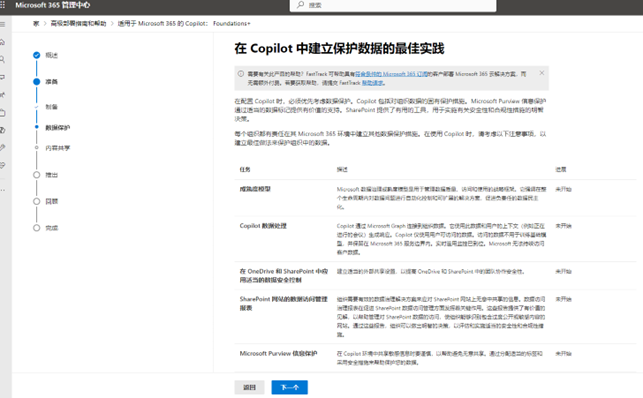Click into the top search box
Screen dimensions: 643x398
(x=393, y=5)
